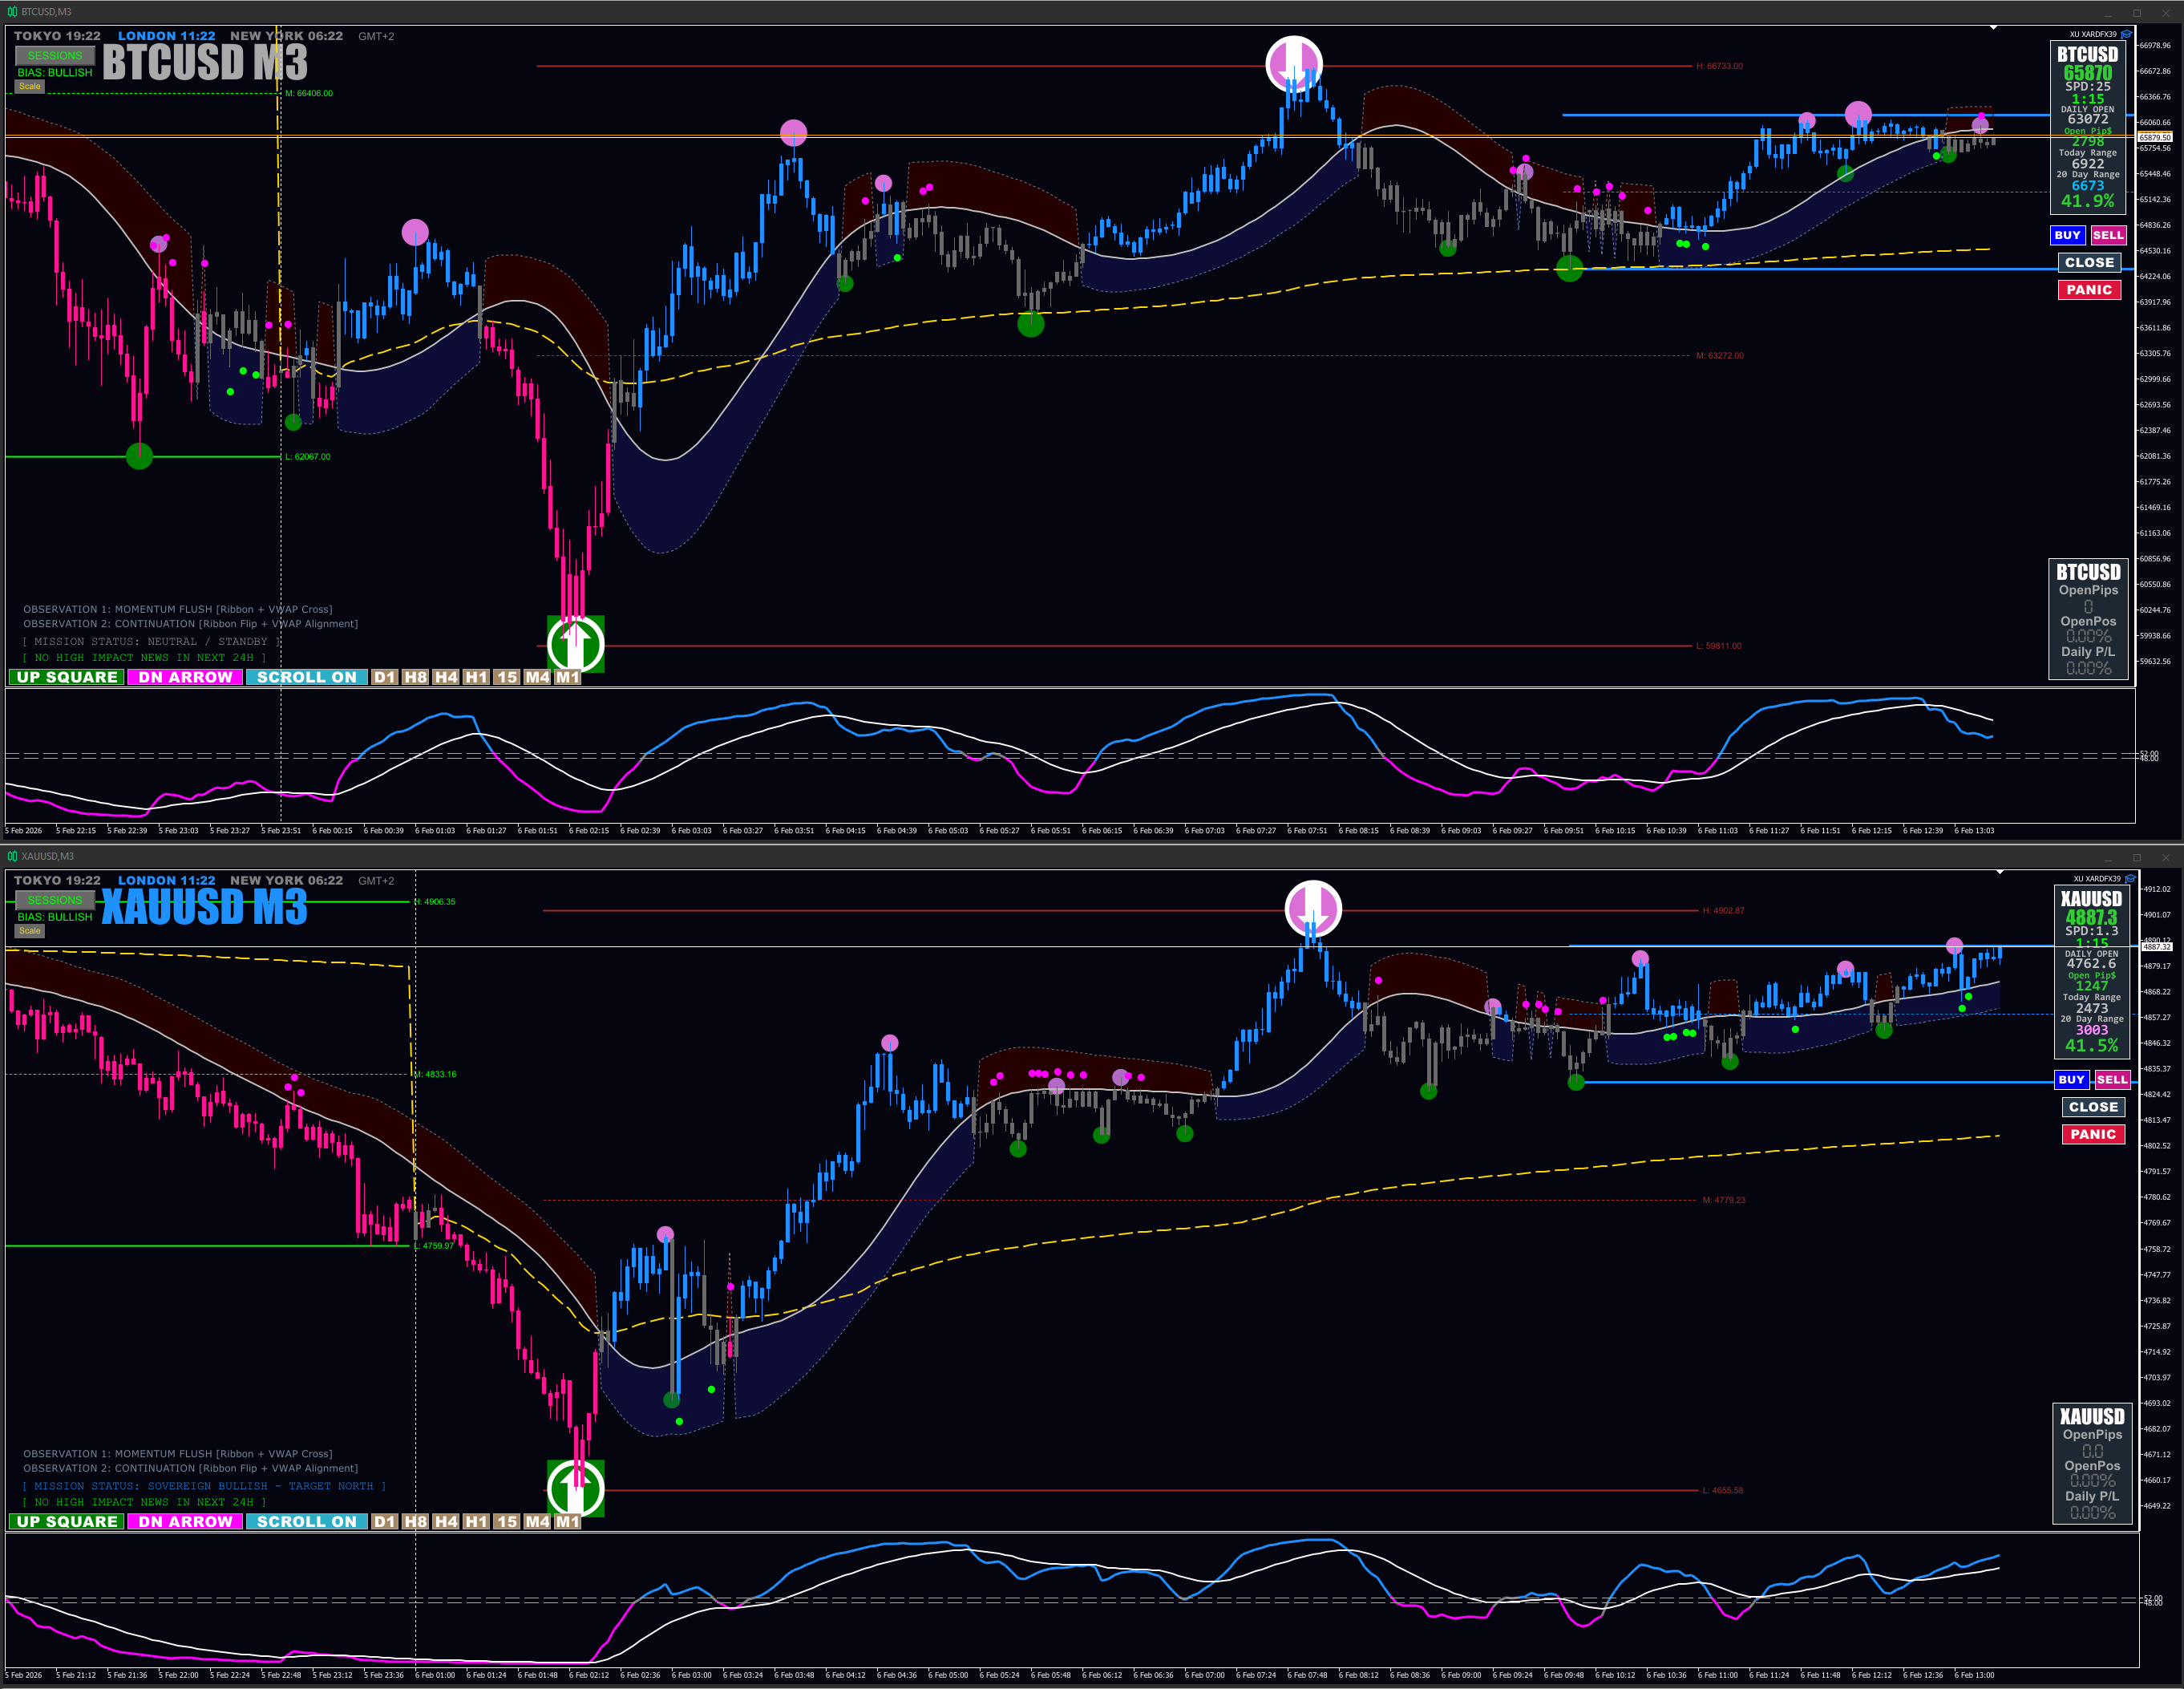Toggle DN ARROW on the XAUUSD chart
This screenshot has width=2184, height=1689.
coord(185,1521)
